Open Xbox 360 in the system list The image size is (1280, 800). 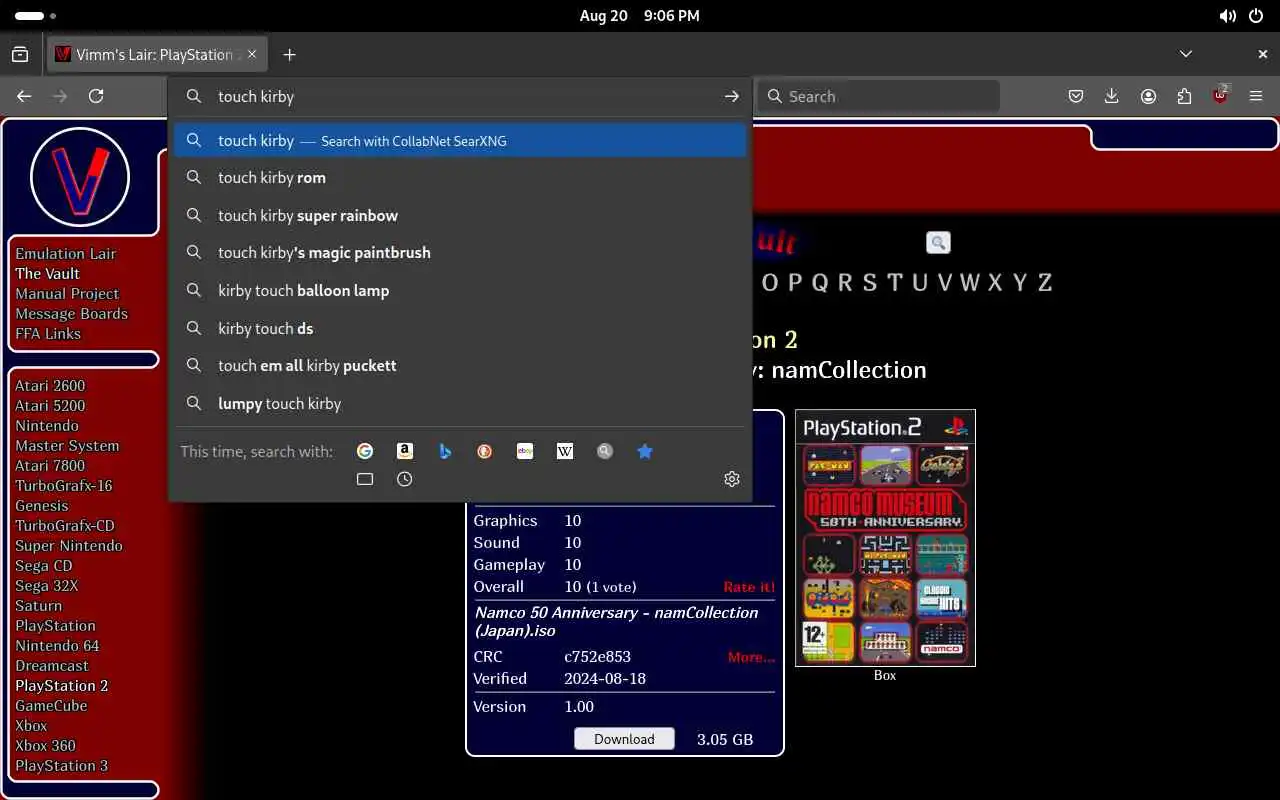pos(45,746)
